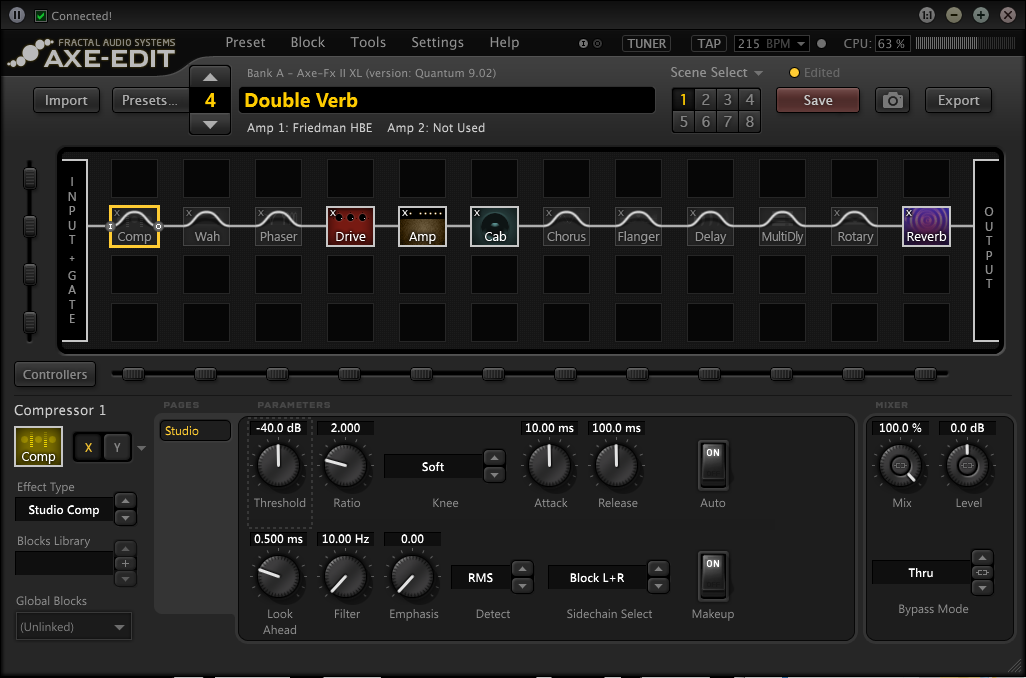This screenshot has width=1026, height=678.
Task: Select the Chorus block in the grid
Action: pos(567,226)
